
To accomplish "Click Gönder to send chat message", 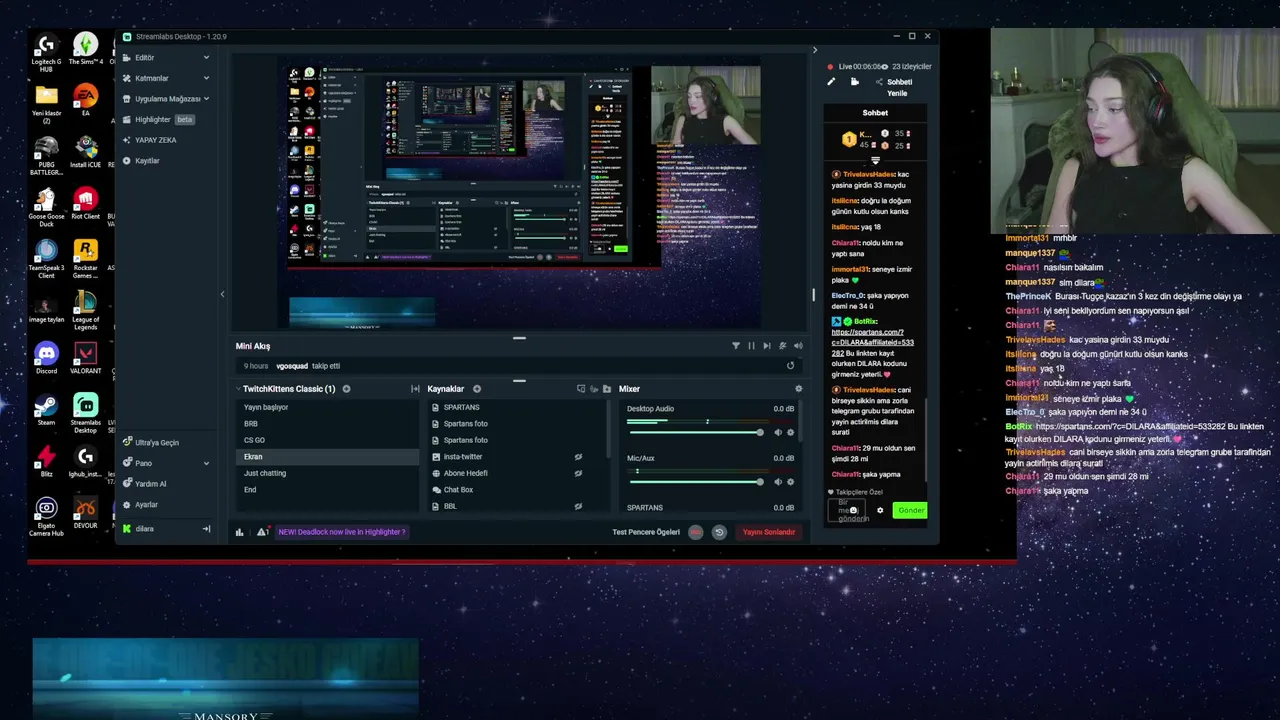I will coord(910,510).
